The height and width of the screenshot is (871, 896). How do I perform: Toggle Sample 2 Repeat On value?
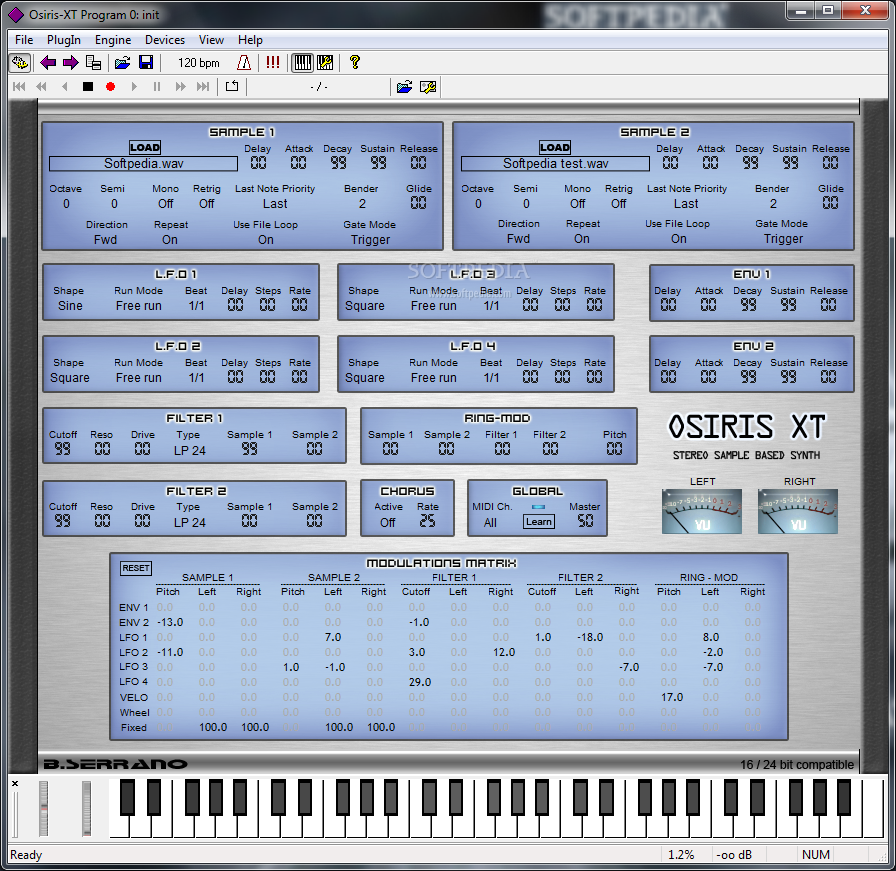582,239
